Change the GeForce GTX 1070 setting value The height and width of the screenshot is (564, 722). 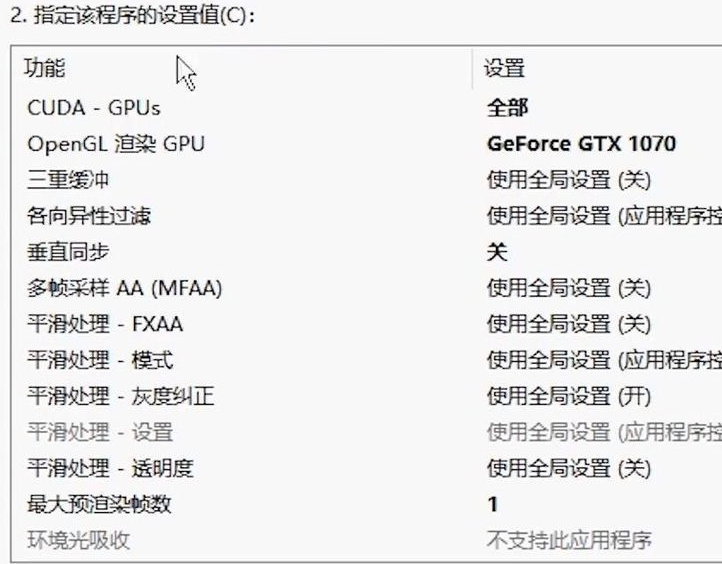tap(582, 144)
